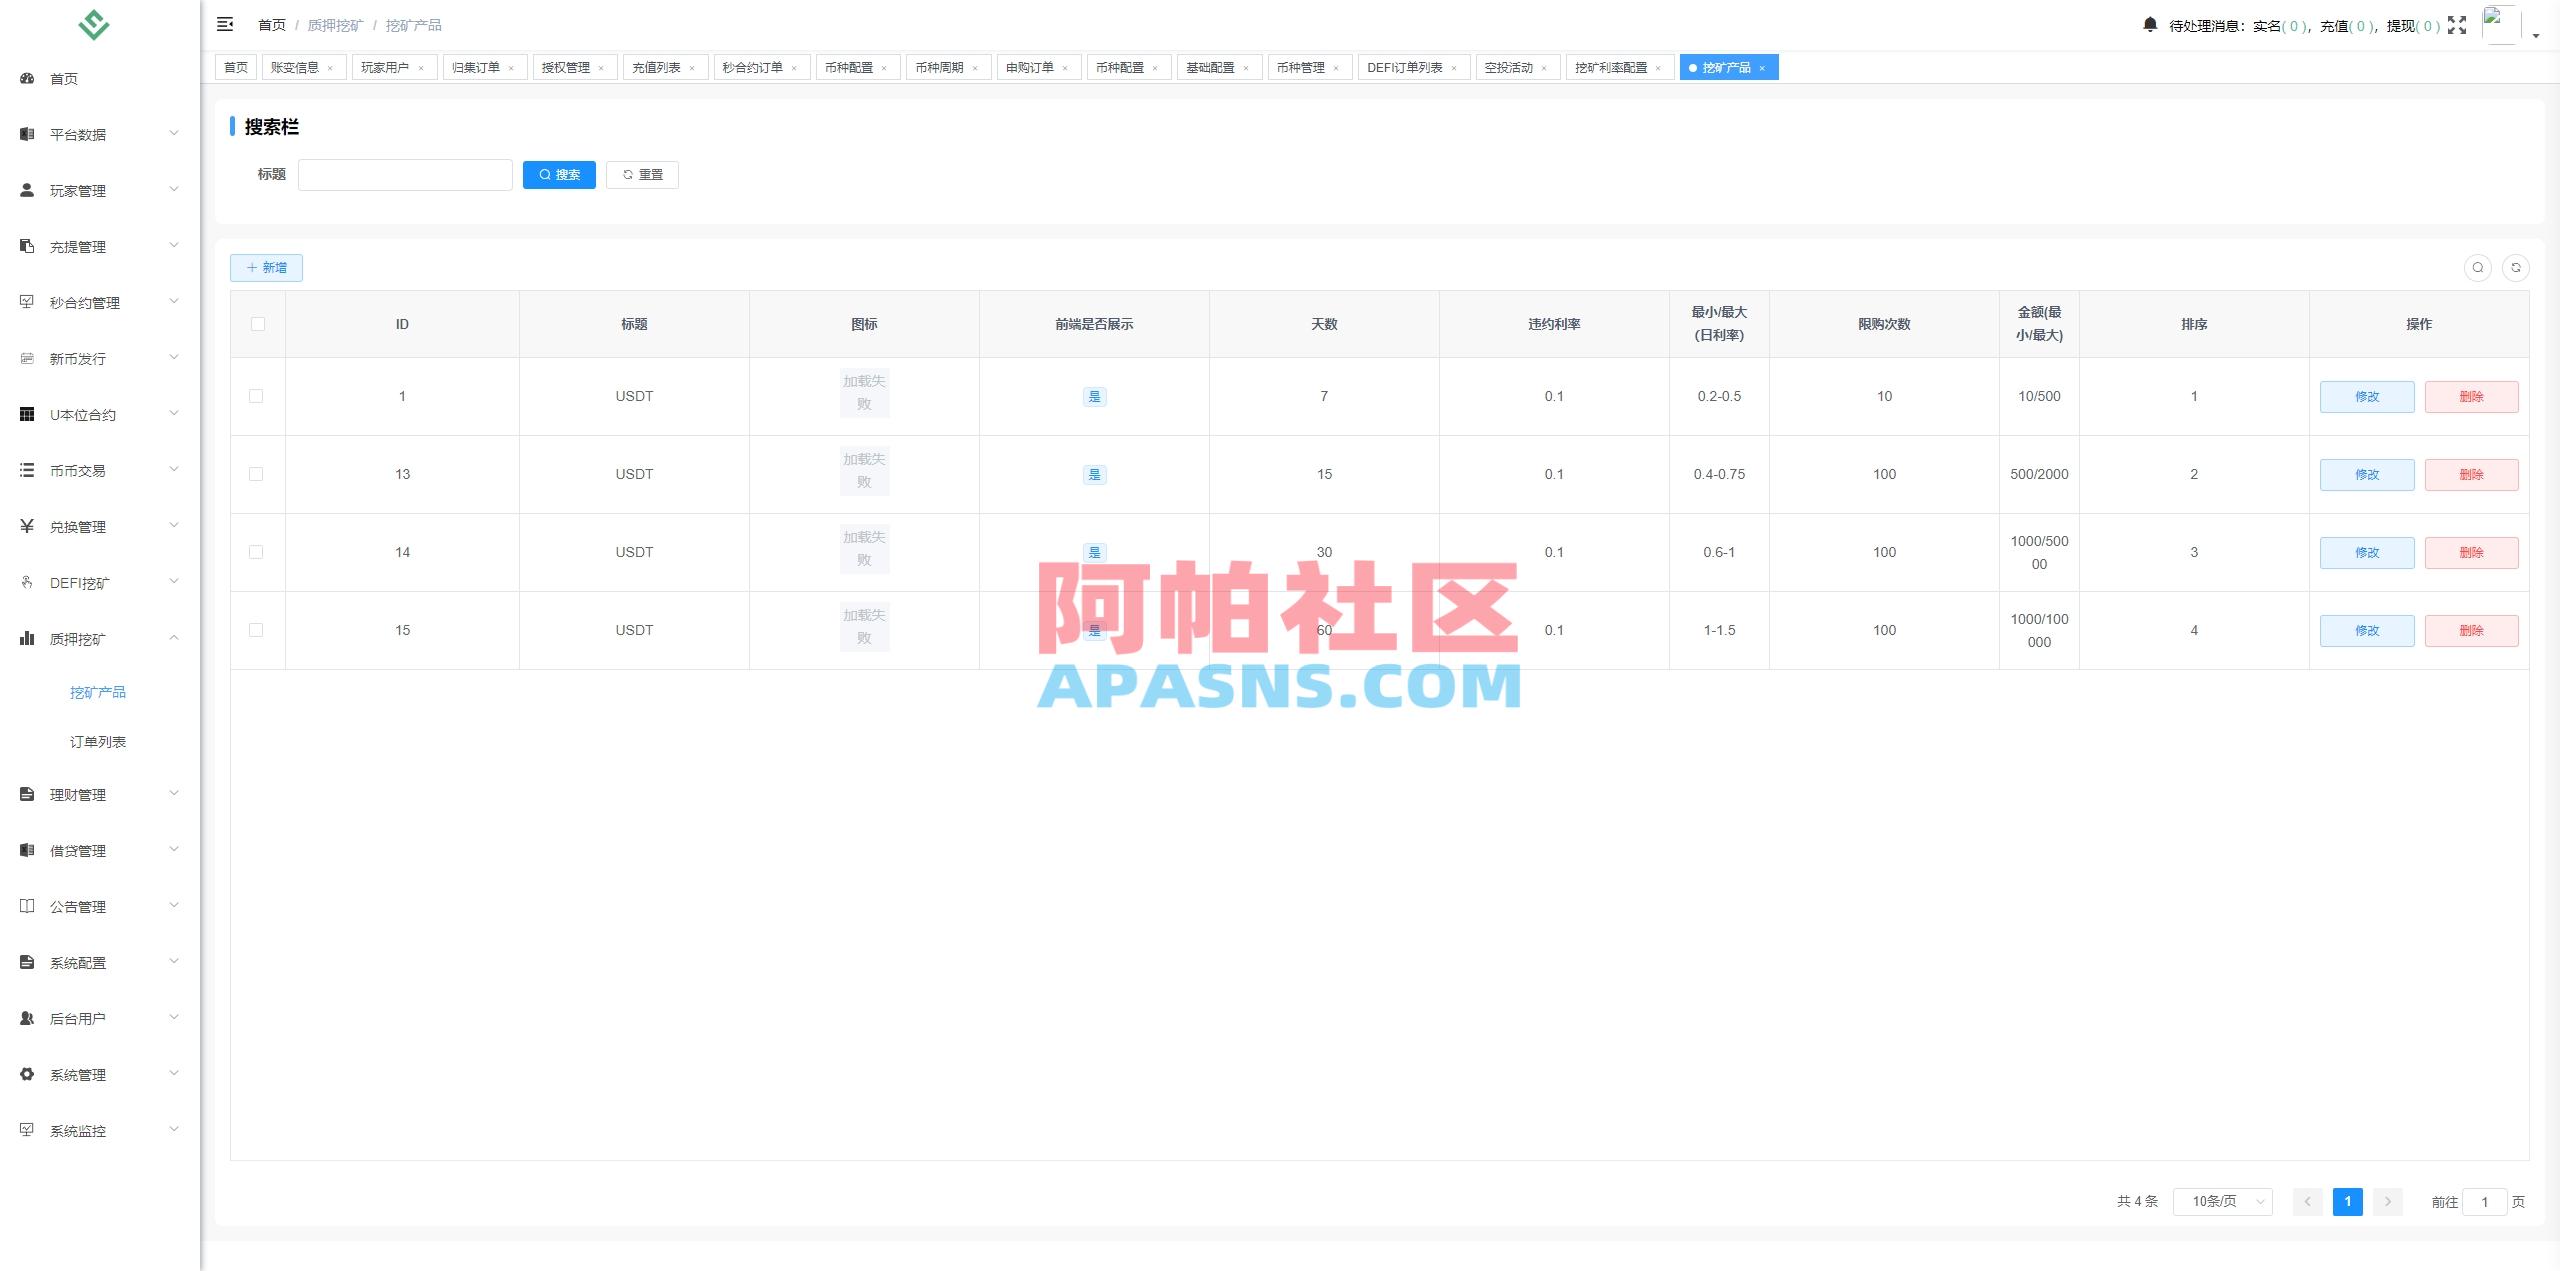Type in the 标题 search input field
The height and width of the screenshot is (1271, 2560).
[405, 174]
